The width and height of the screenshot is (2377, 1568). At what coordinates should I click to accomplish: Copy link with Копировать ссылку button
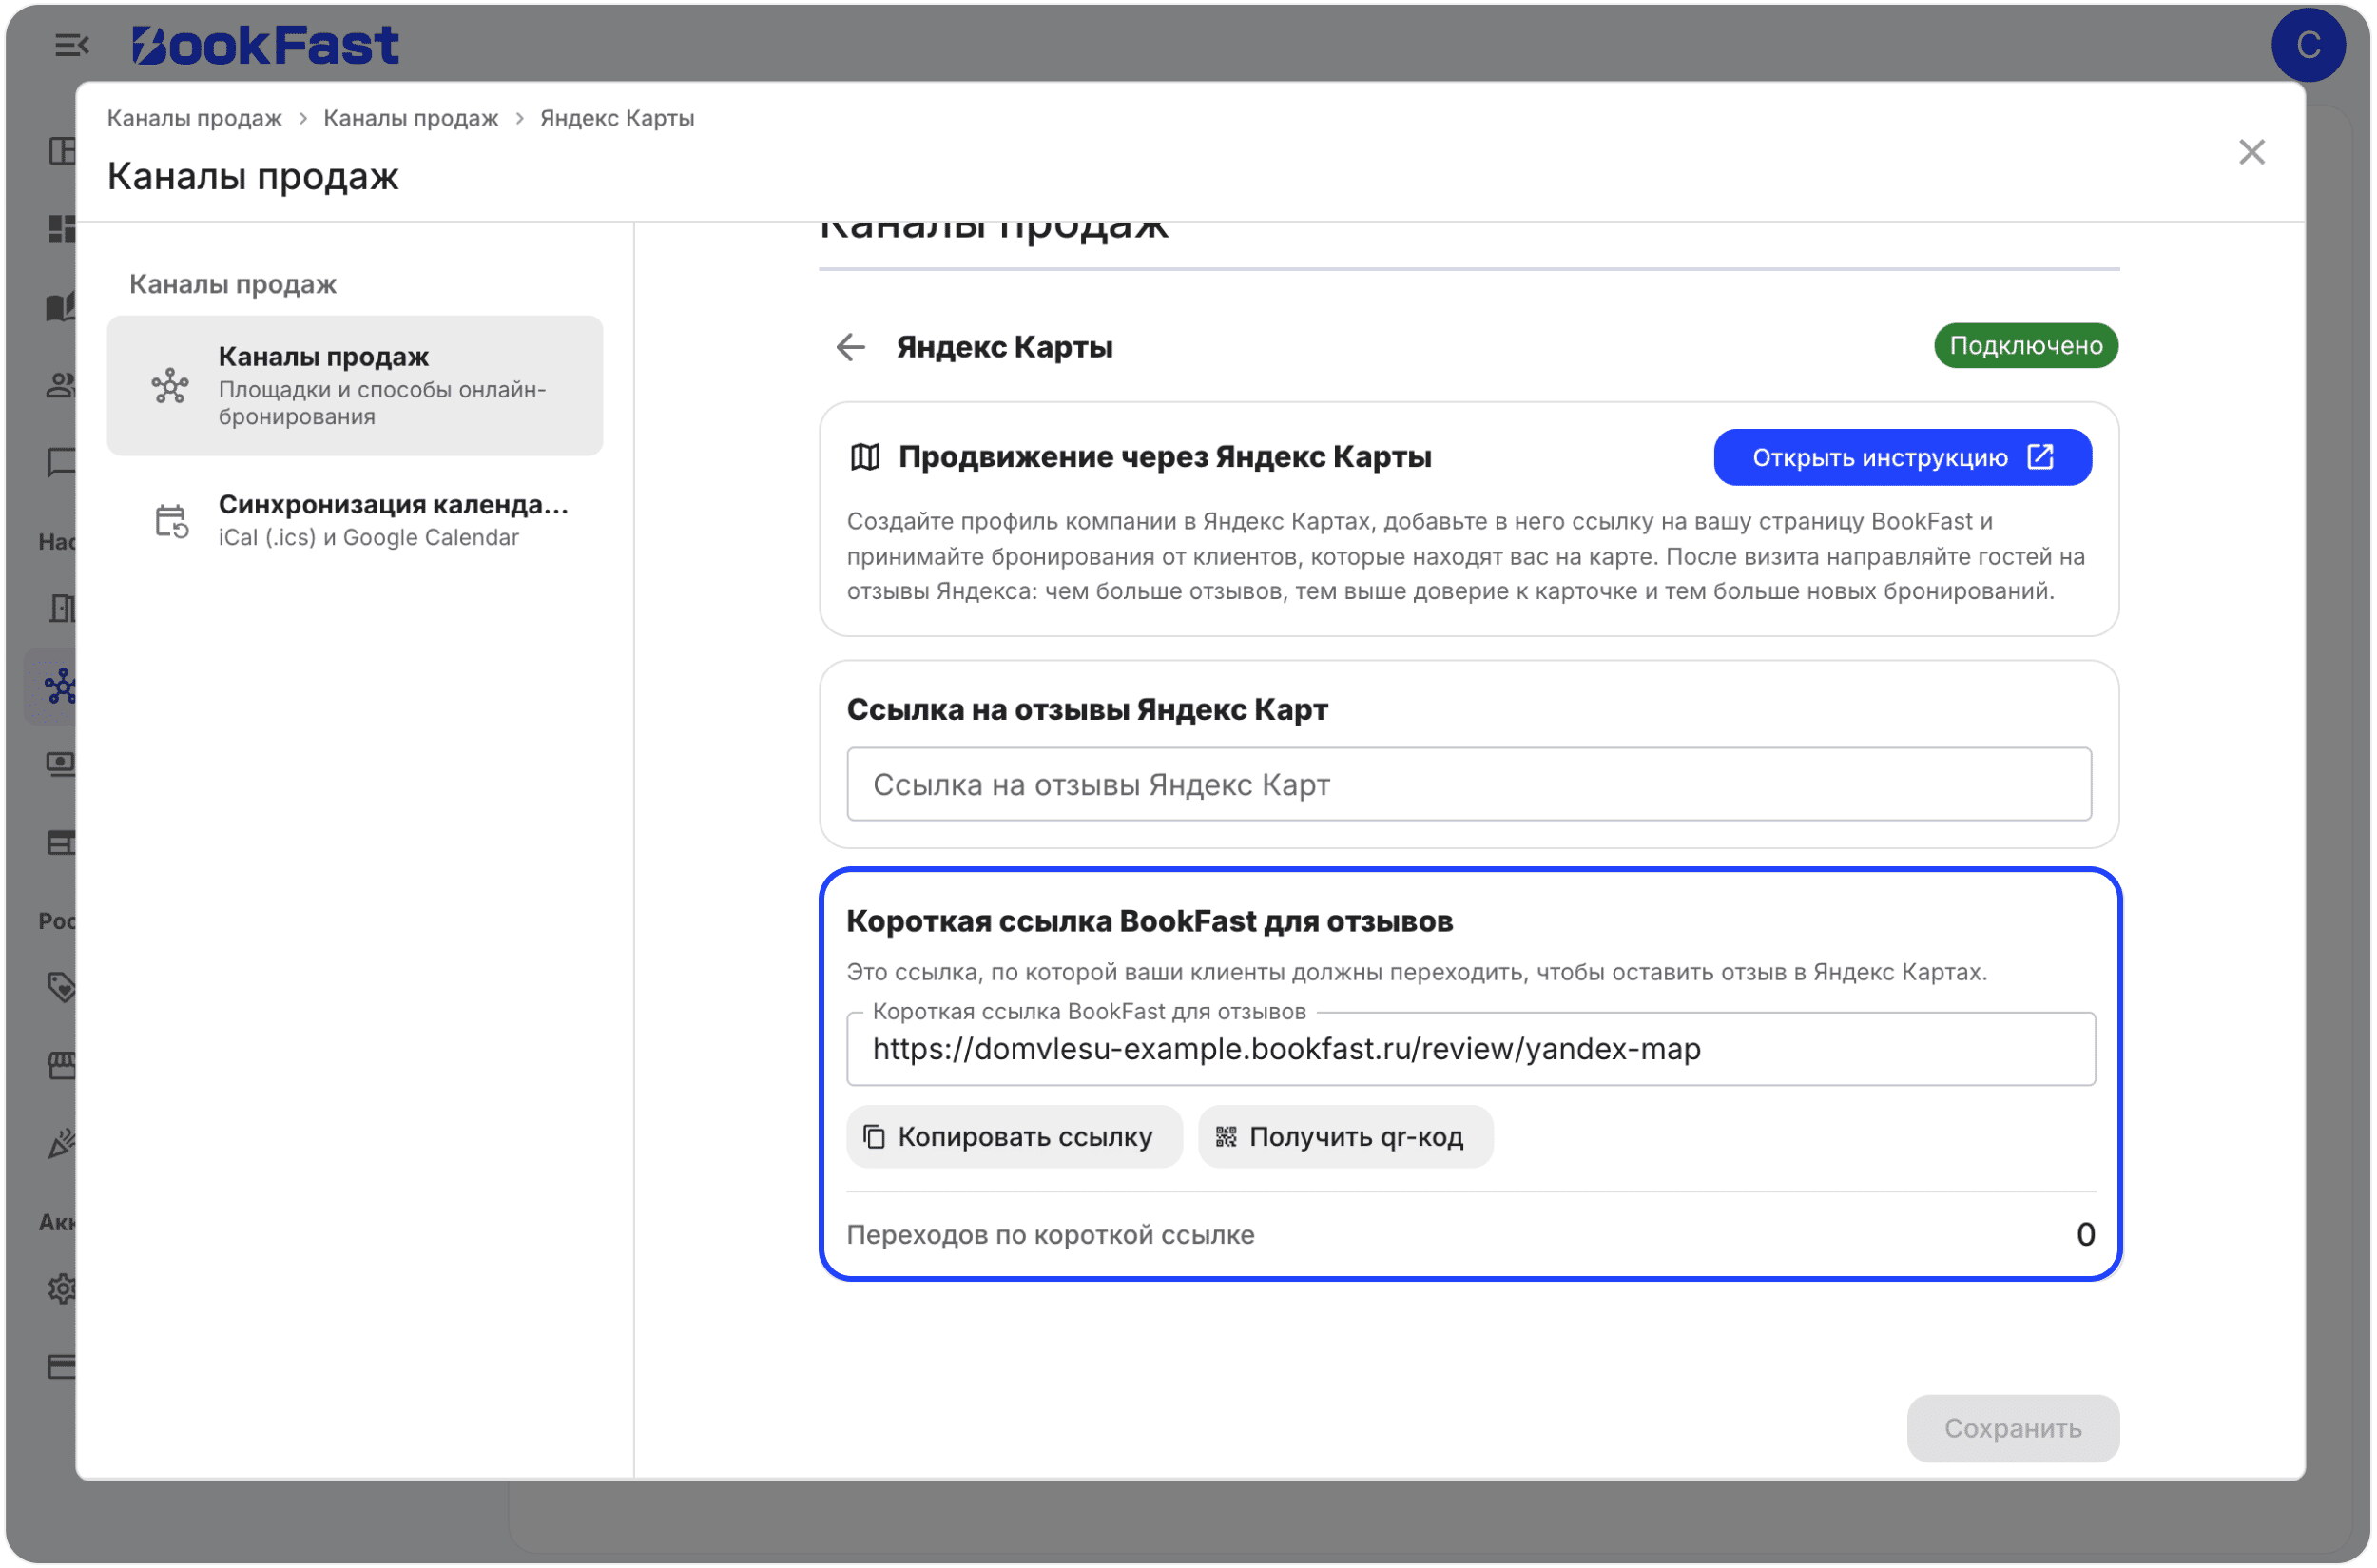pos(1014,1137)
